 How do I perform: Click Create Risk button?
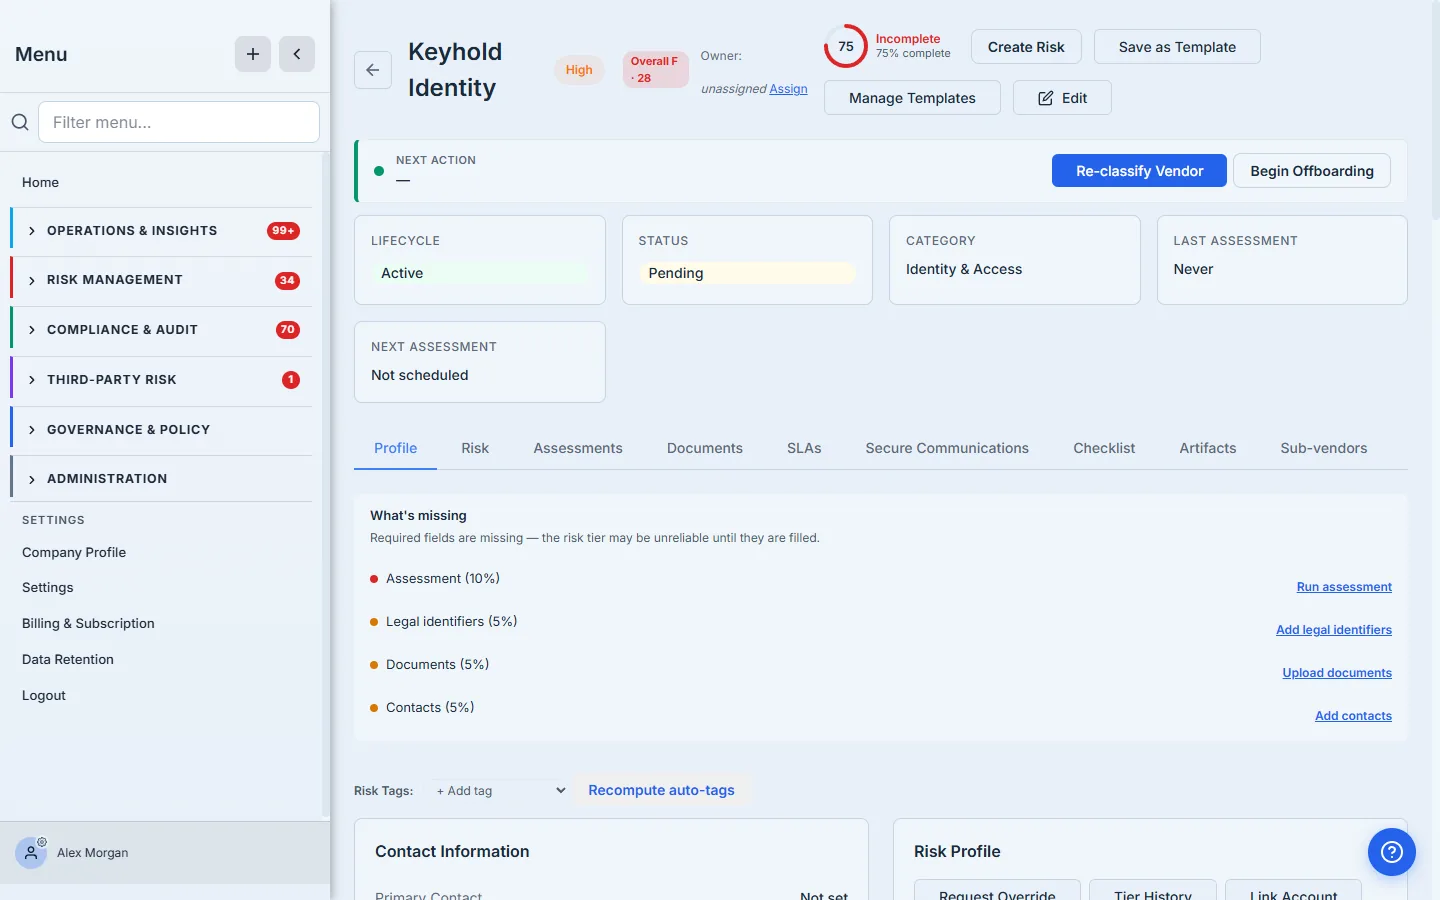click(1026, 47)
